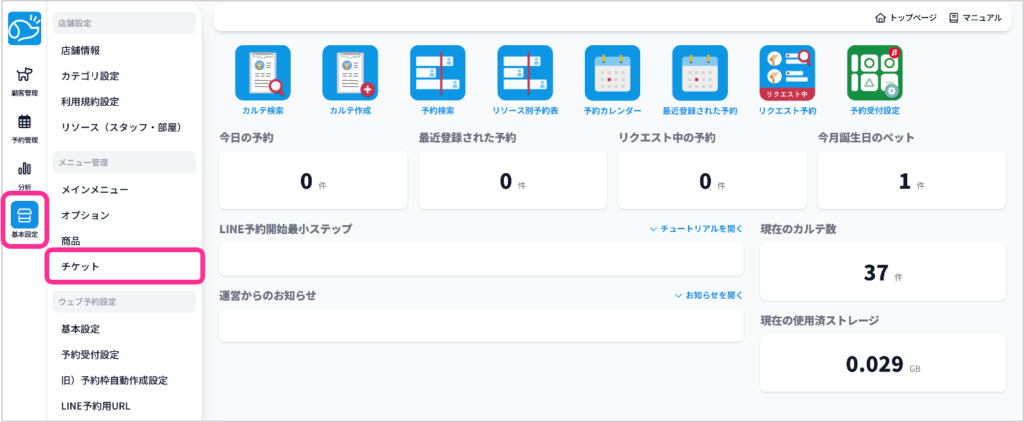Click the 最近登録された予約 icon
Image resolution: width=1024 pixels, height=422 pixels.
[700, 73]
